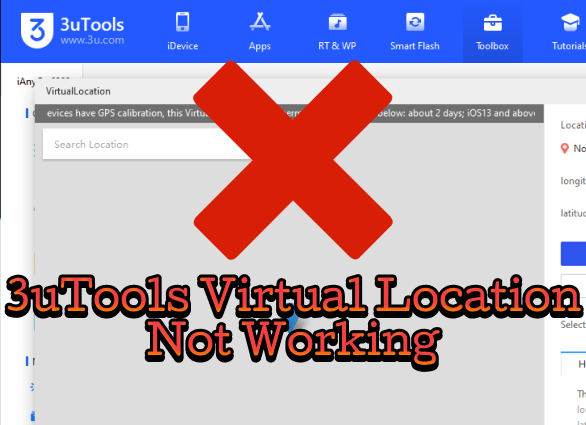The image size is (586, 425).
Task: Click the GPS calibration notice banner
Action: (x=289, y=113)
